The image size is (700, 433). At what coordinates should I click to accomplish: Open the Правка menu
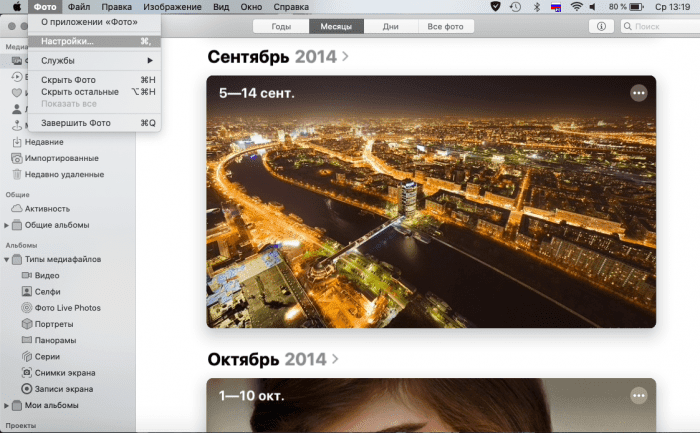(x=117, y=7)
